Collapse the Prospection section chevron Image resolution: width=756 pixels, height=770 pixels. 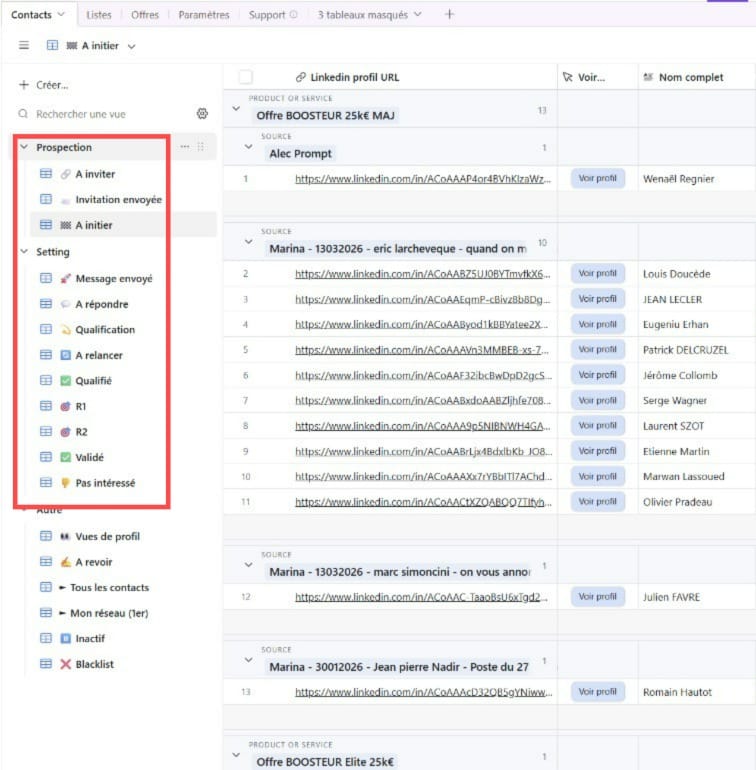24,147
